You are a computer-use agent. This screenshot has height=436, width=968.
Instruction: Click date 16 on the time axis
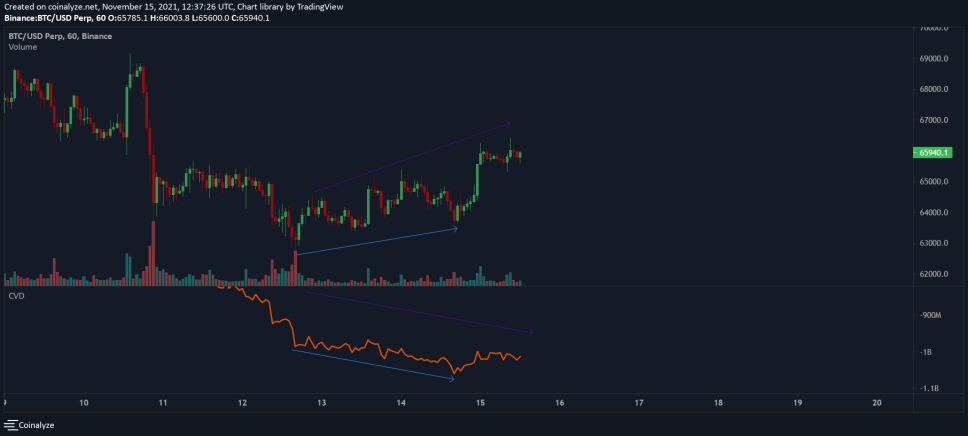[x=560, y=402]
